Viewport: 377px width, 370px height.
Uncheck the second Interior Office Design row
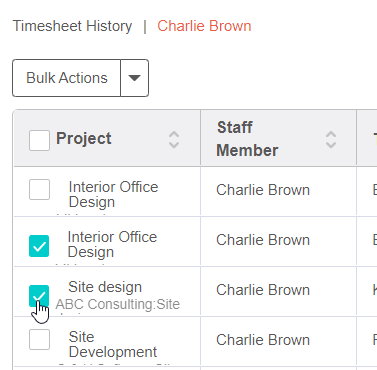(39, 246)
